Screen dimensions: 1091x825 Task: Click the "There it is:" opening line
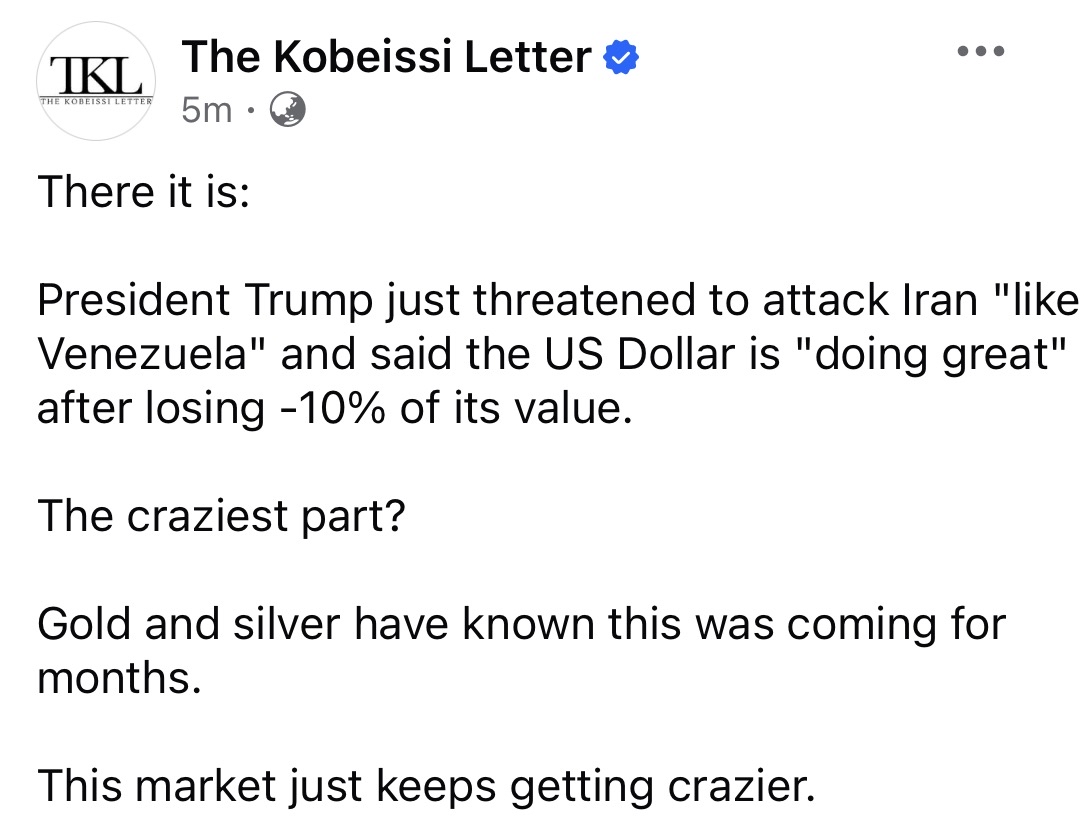tap(142, 191)
